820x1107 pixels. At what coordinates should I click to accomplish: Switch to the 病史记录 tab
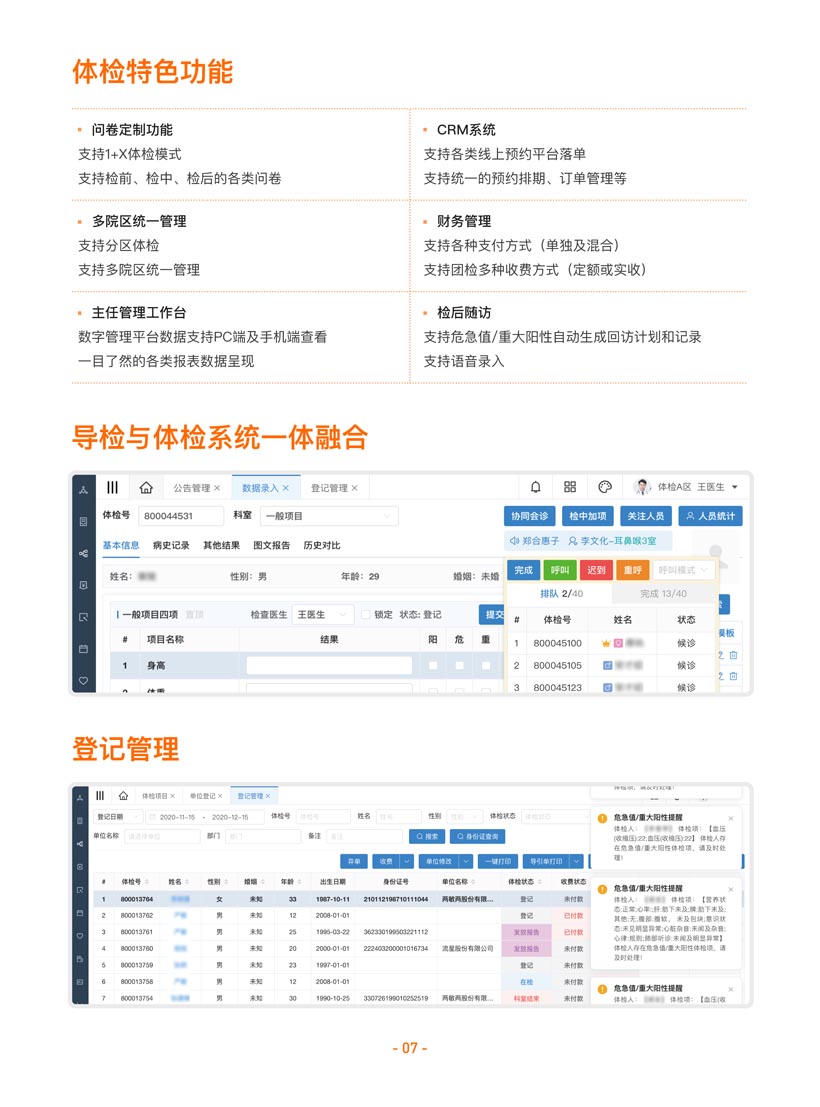pos(171,545)
